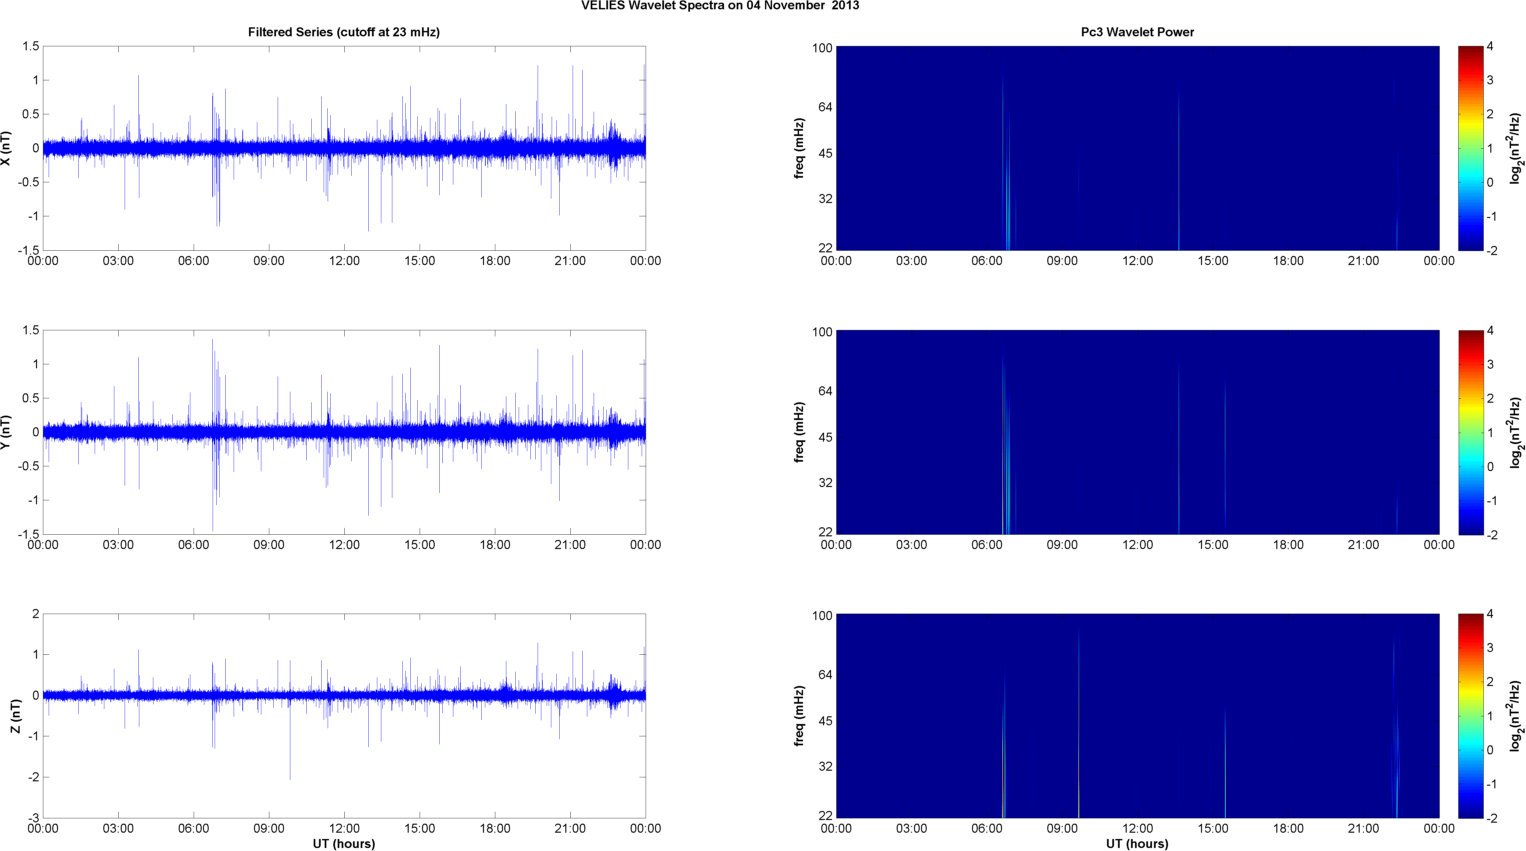The width and height of the screenshot is (1526, 851).
Task: Click the '100' frequency tick of the Y-row spectrogram
Action: click(x=822, y=332)
